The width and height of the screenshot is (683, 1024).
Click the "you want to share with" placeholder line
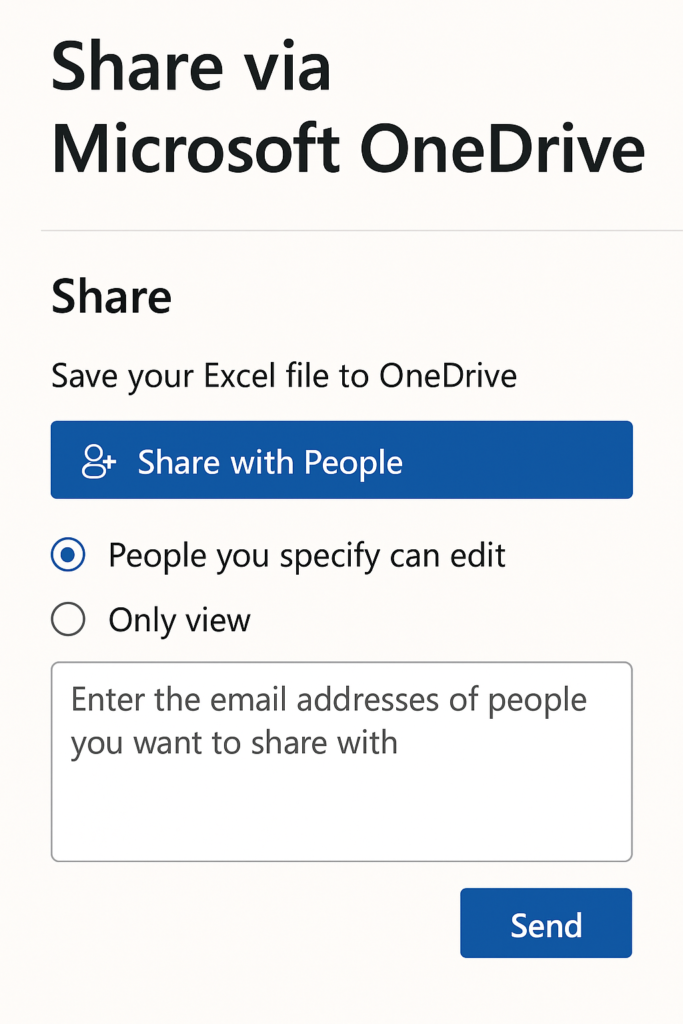234,743
